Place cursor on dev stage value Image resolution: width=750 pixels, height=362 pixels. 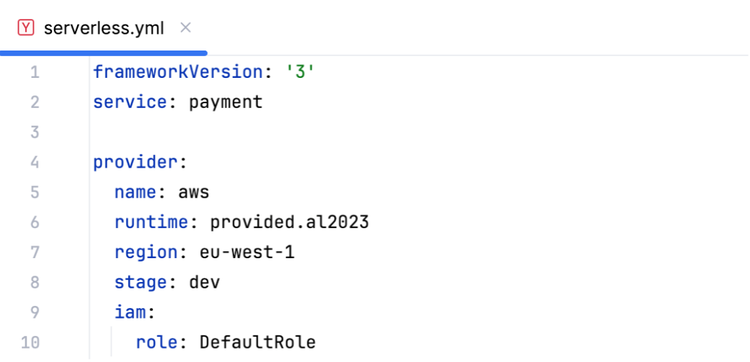point(204,282)
